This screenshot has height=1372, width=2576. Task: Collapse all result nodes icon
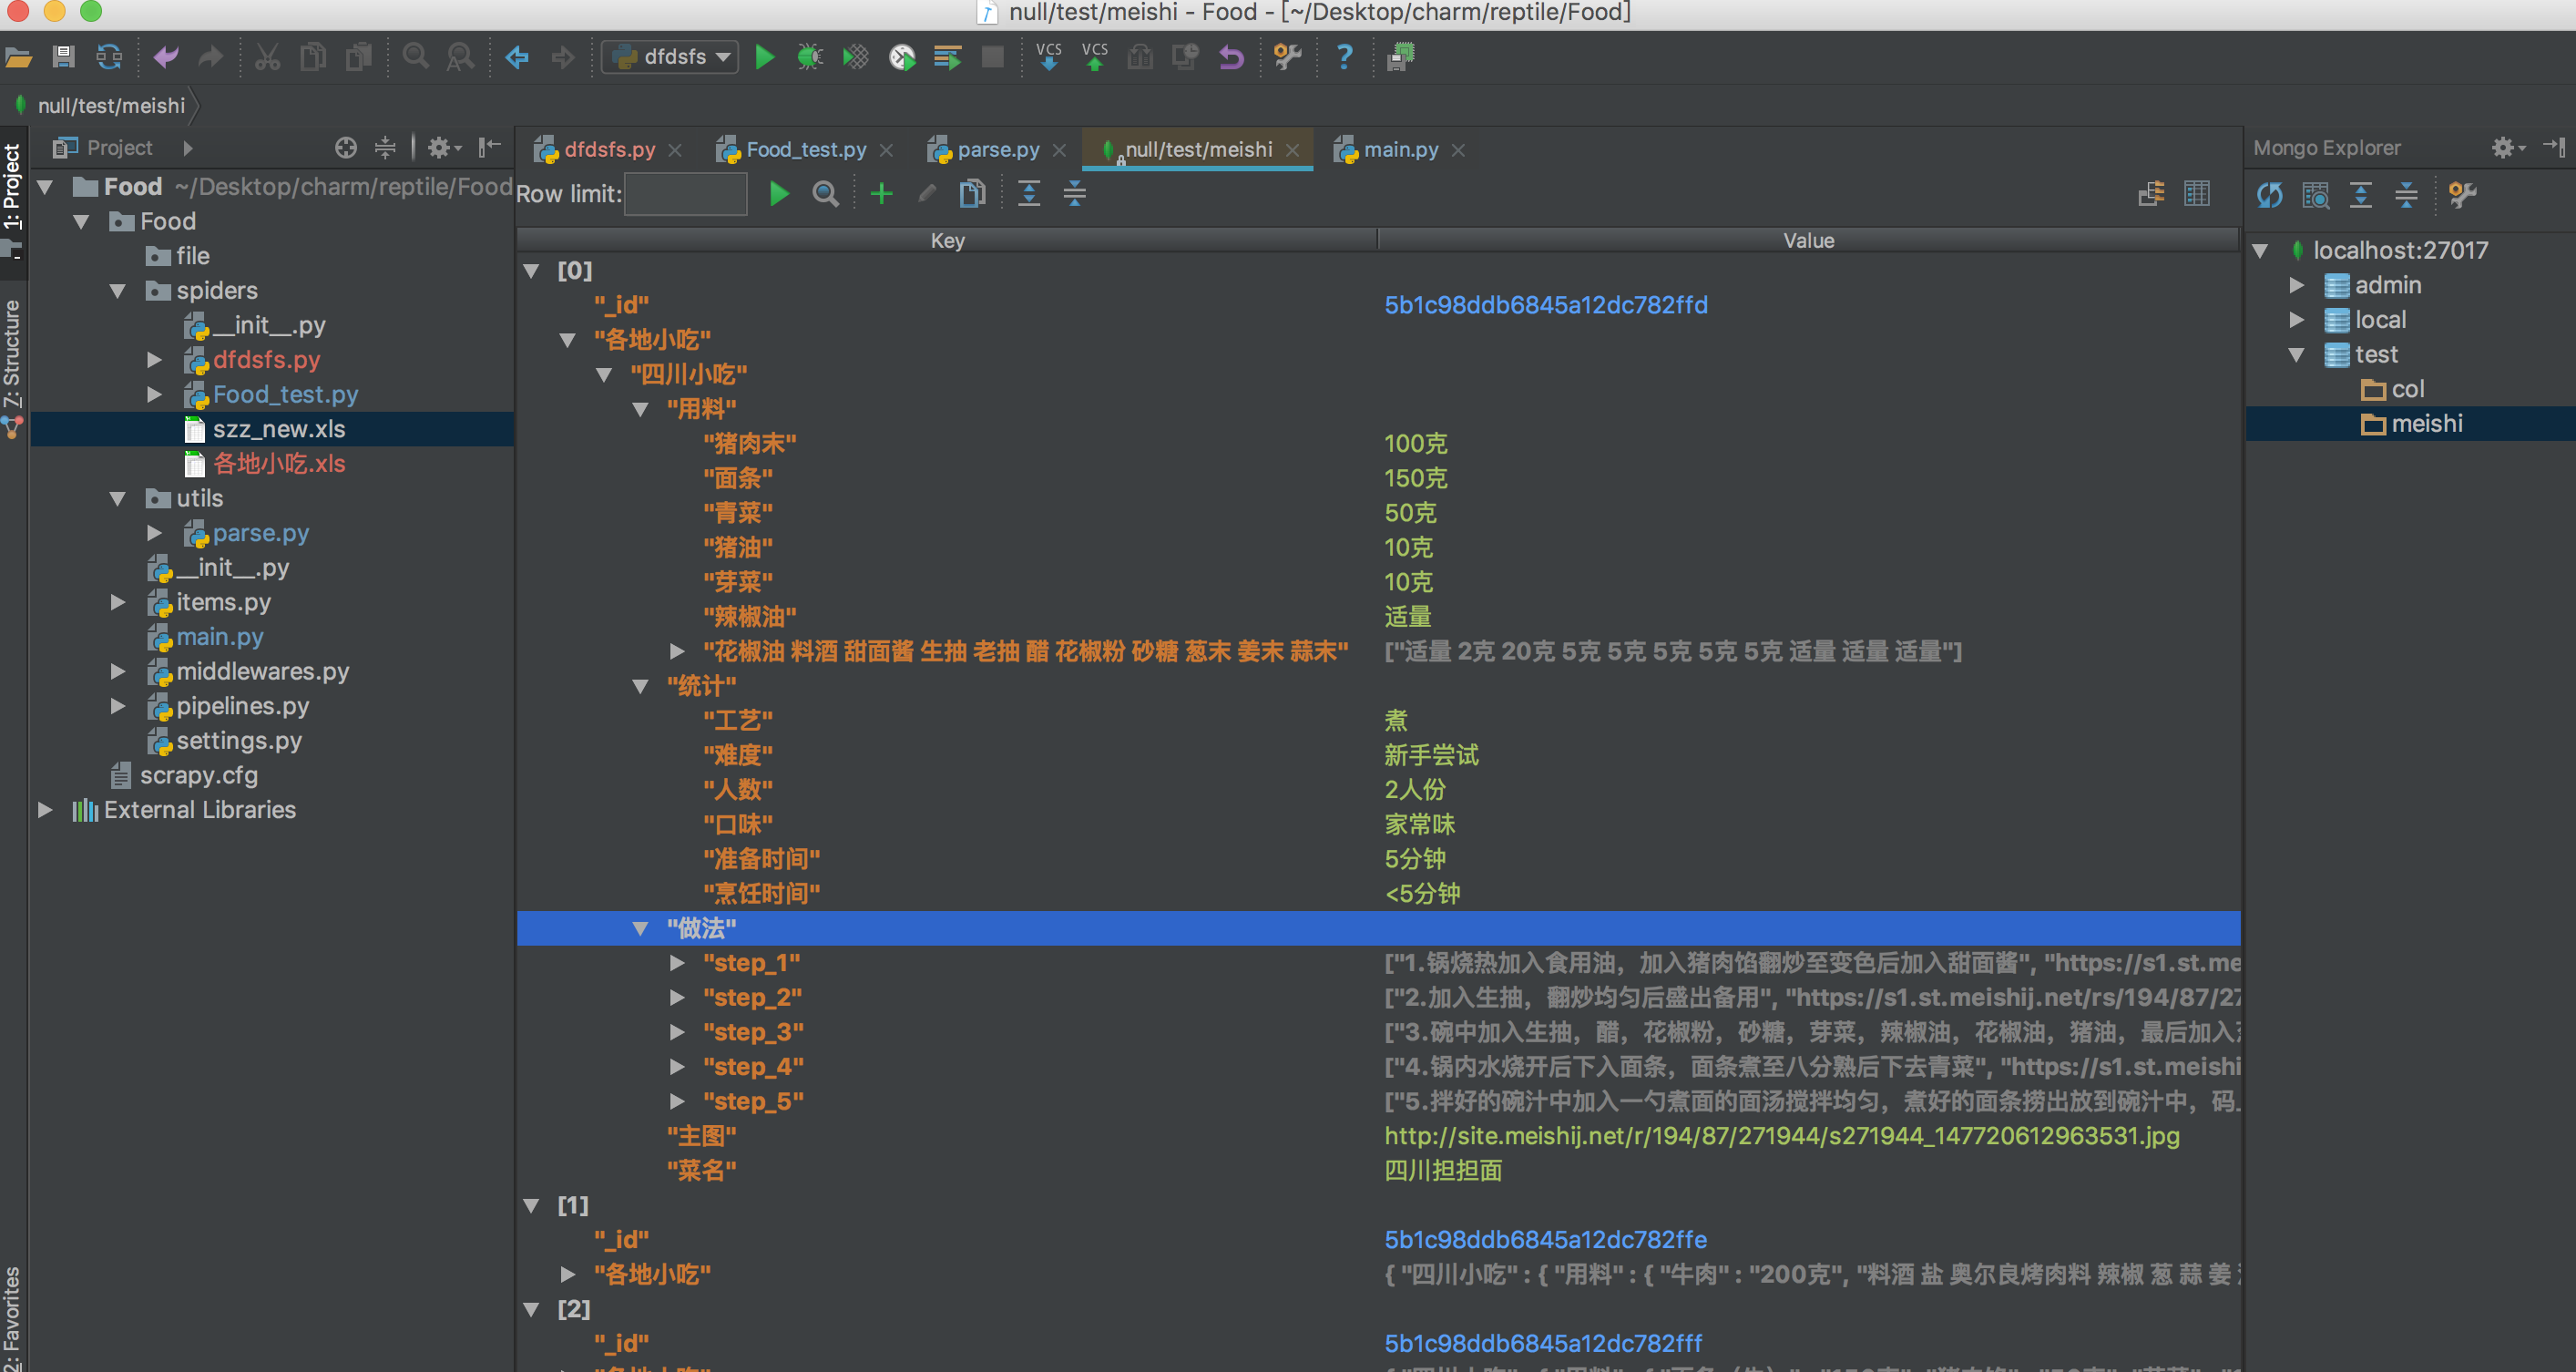1075,193
